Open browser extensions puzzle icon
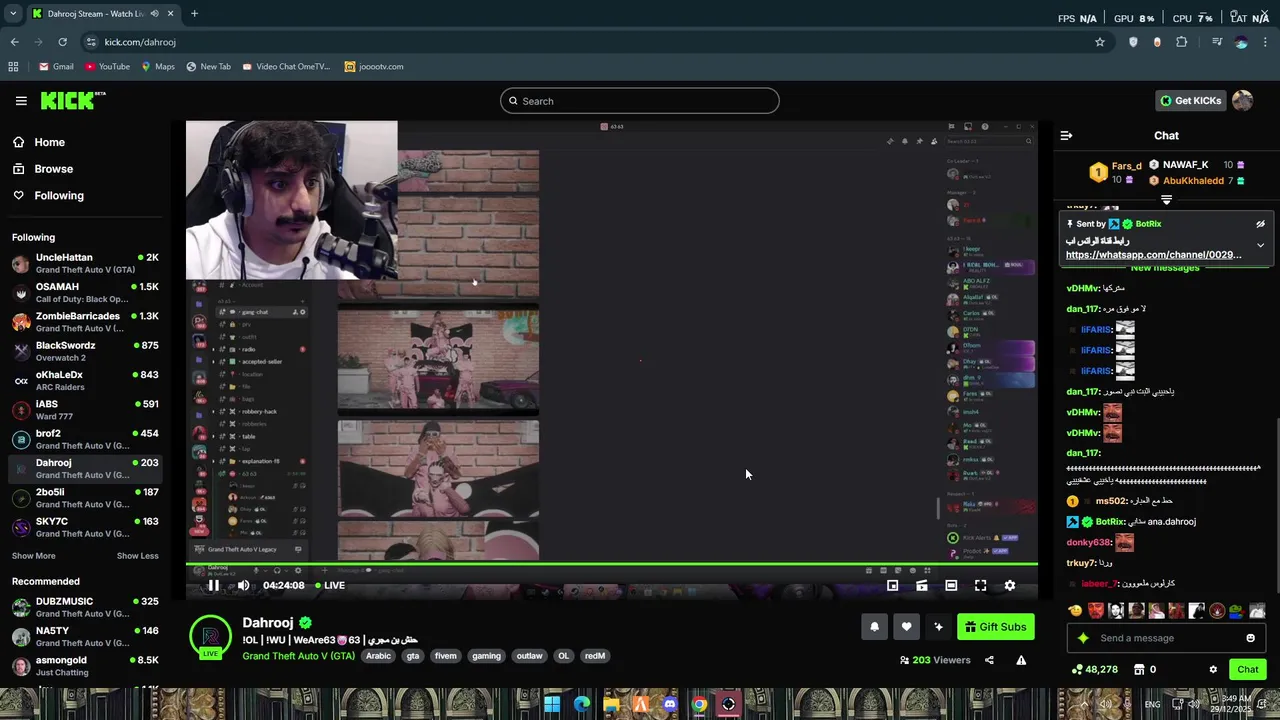This screenshot has height=720, width=1280. tap(1182, 42)
